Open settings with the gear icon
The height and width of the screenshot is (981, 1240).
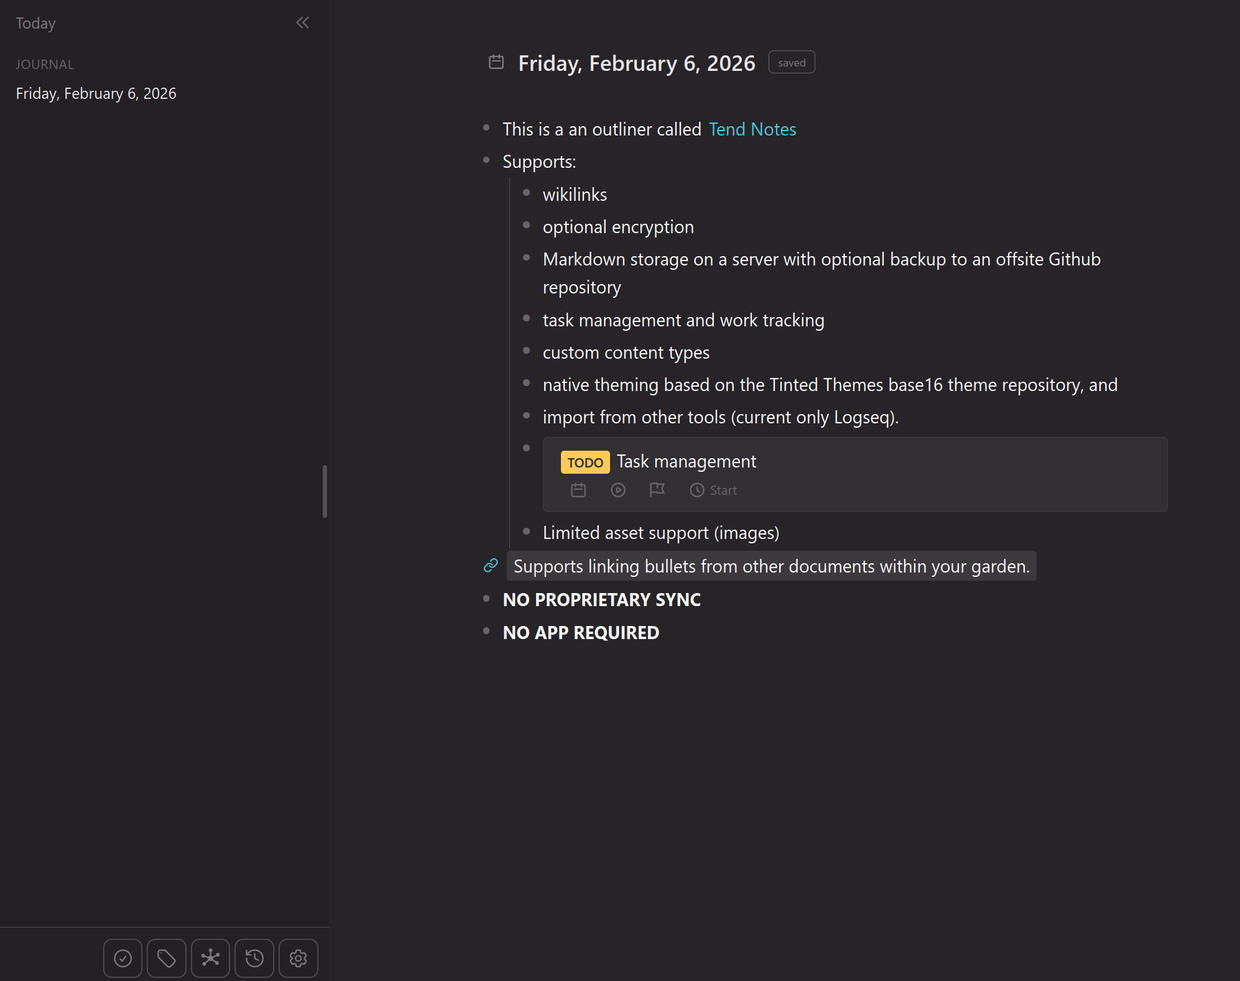(x=298, y=958)
